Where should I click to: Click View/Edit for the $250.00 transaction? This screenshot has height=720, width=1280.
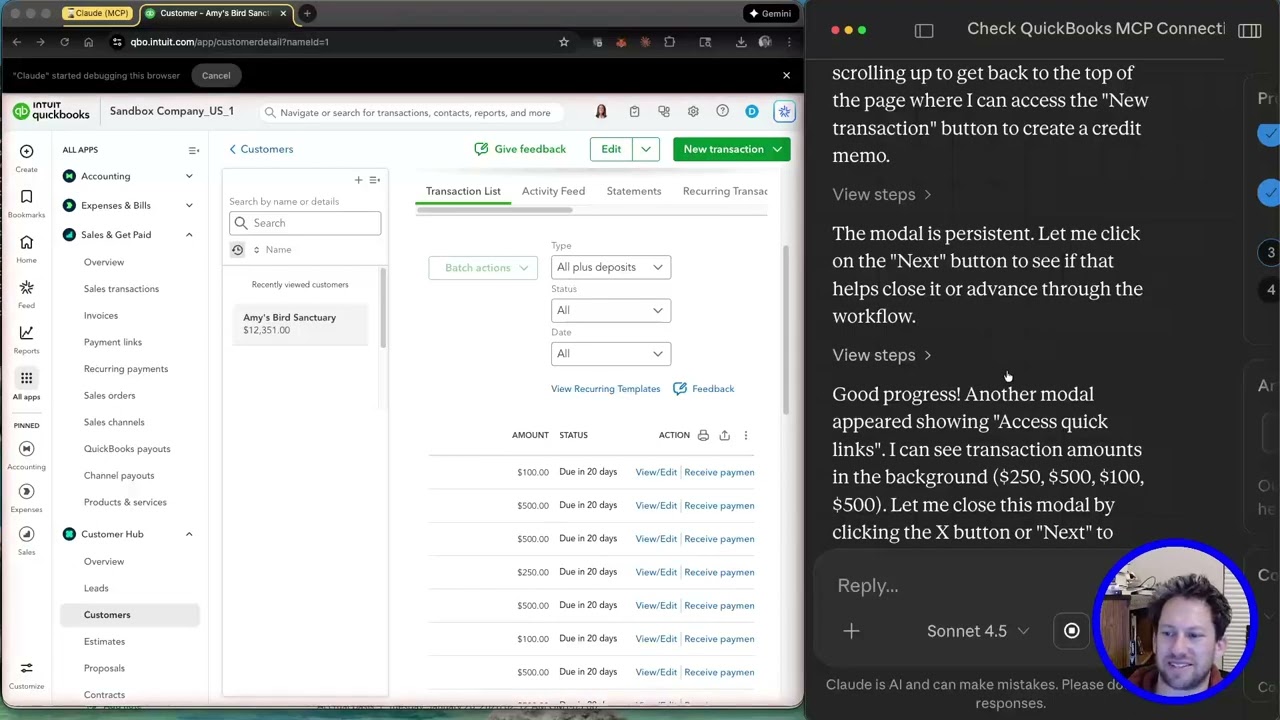coord(656,572)
